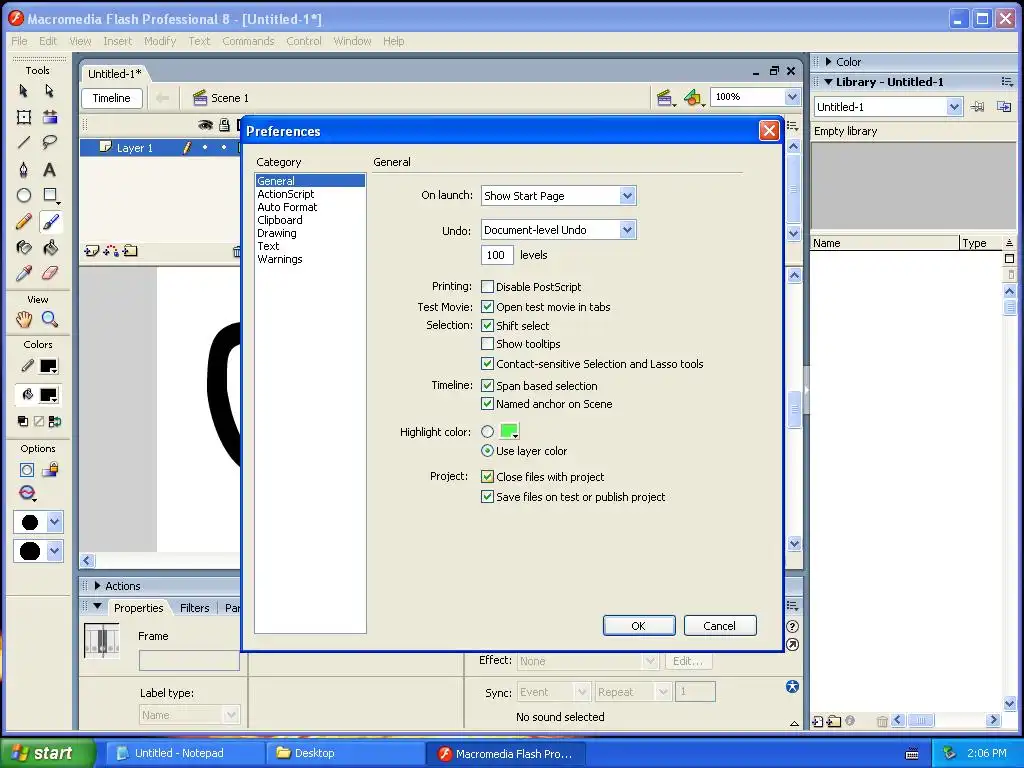The width and height of the screenshot is (1024, 768).
Task: Open the Stroke color swatch
Action: [x=49, y=366]
